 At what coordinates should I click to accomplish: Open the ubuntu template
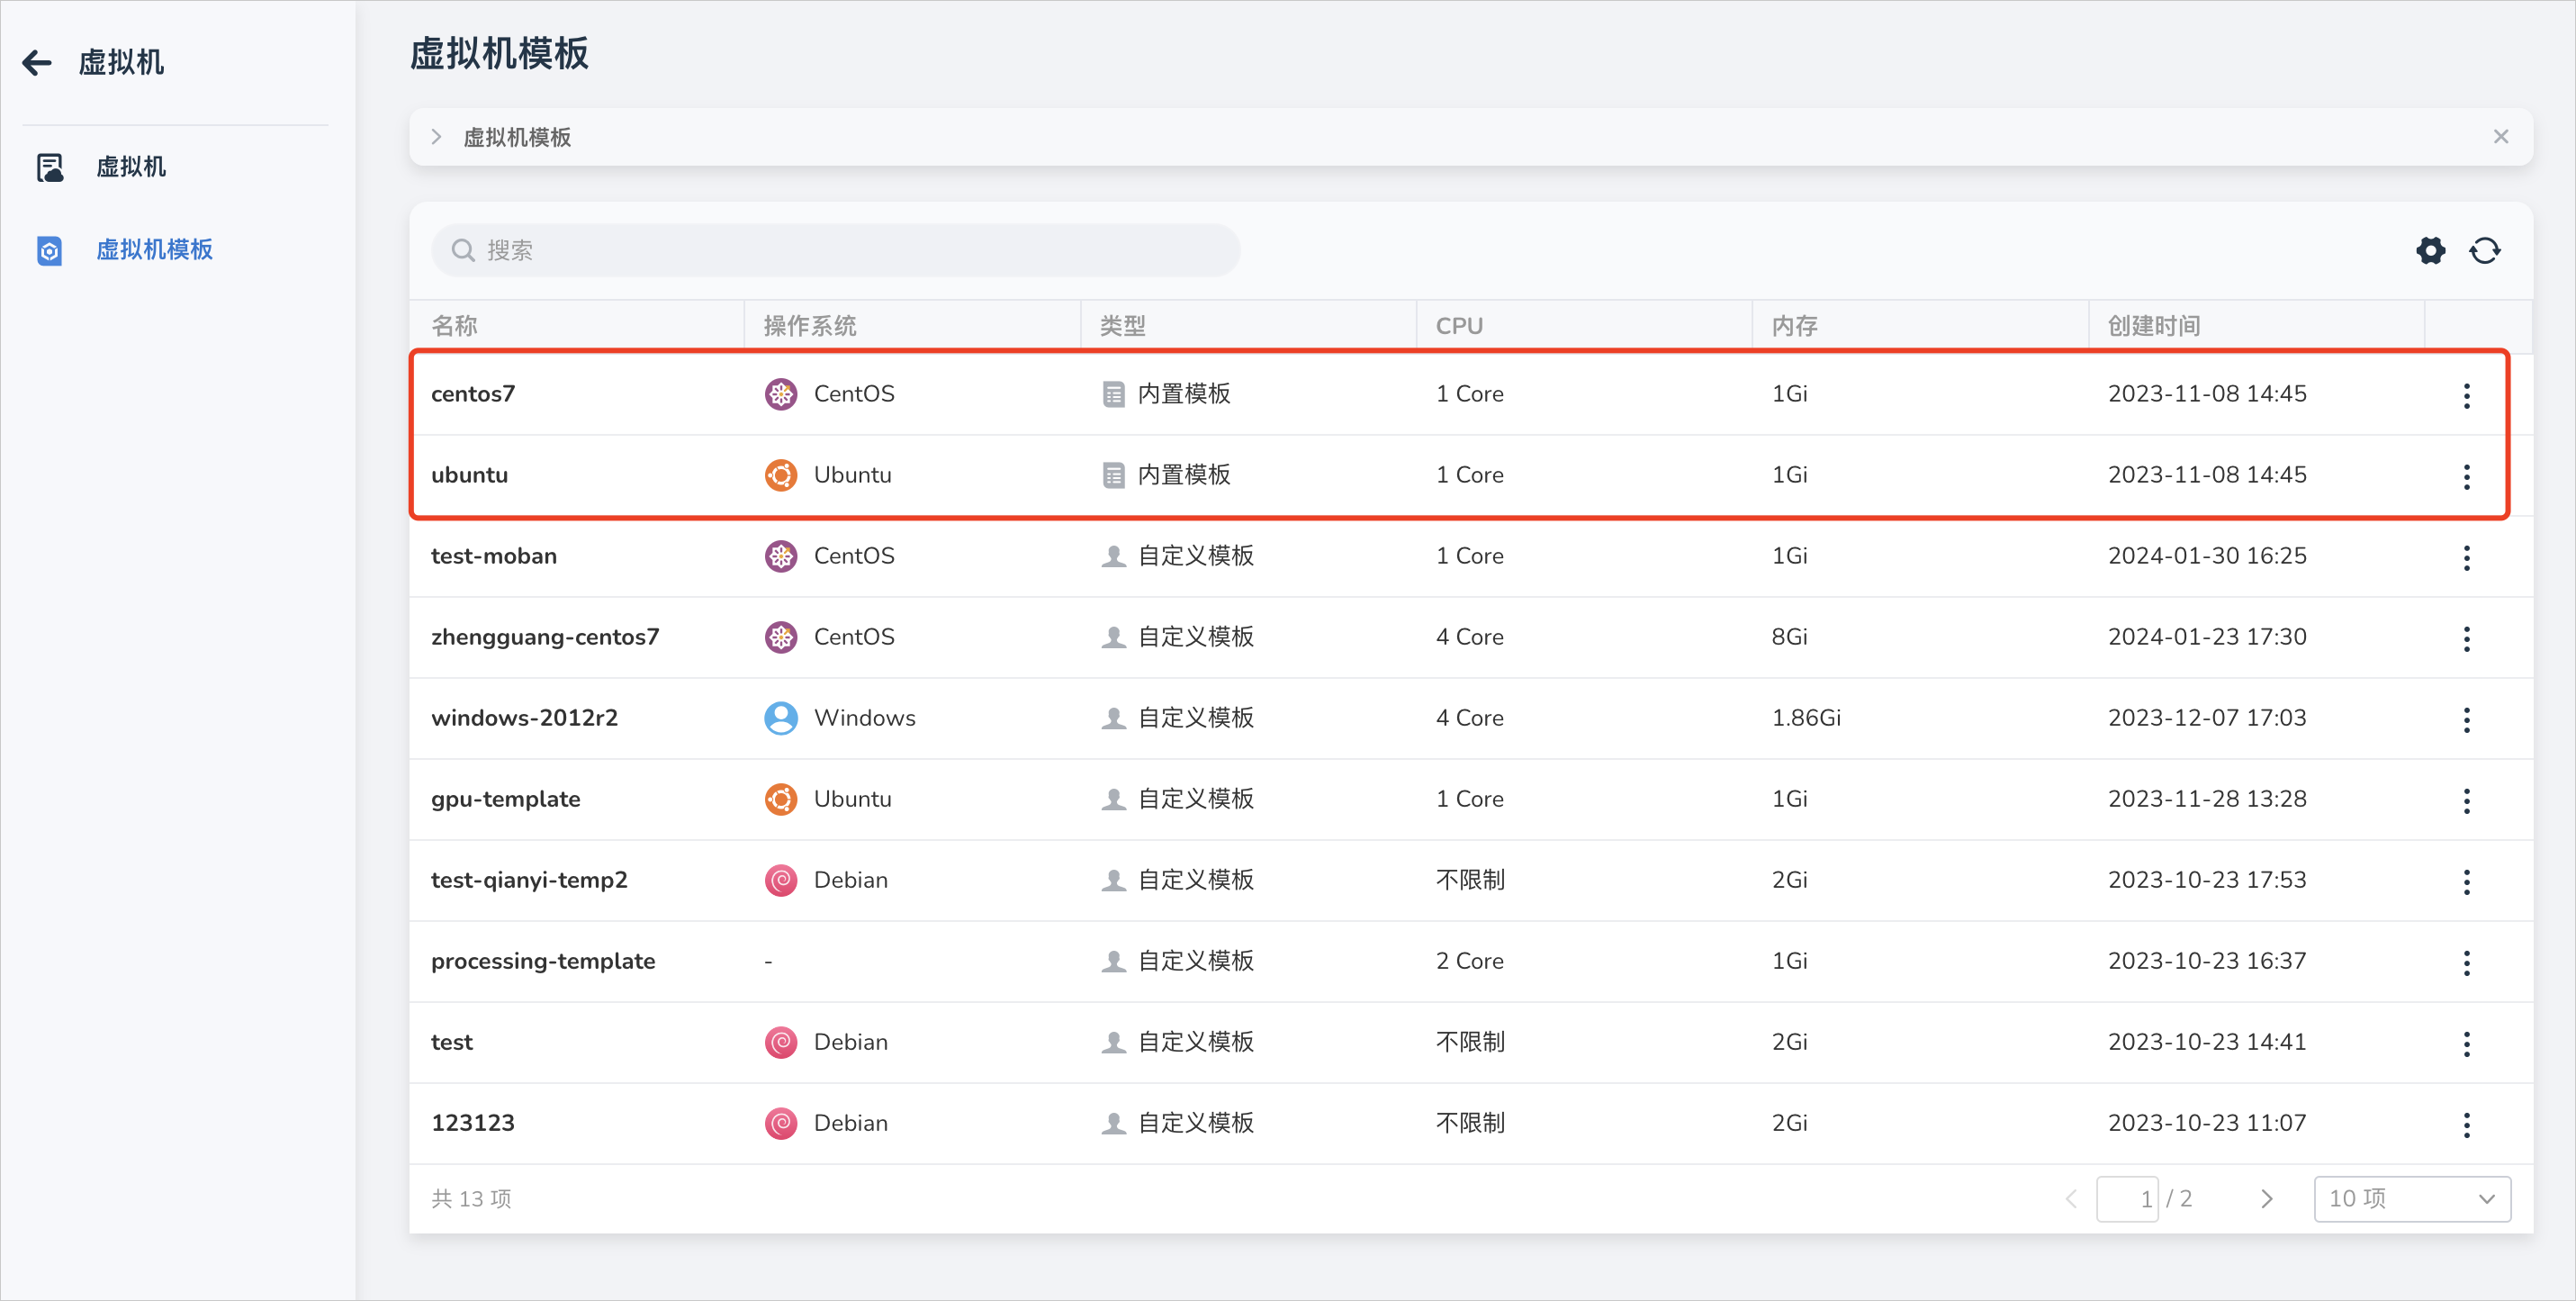point(469,475)
